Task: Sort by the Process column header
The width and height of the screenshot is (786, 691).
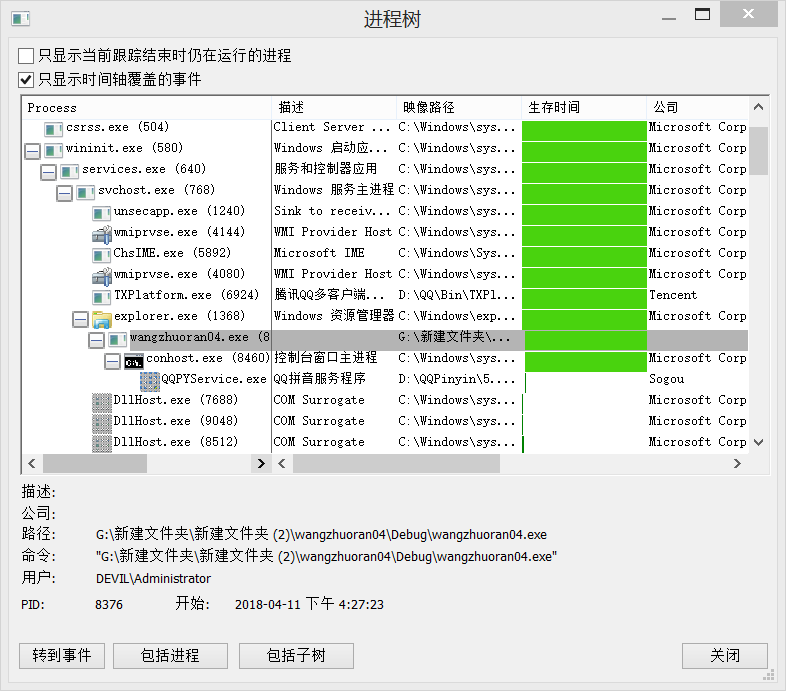Action: click(x=146, y=108)
